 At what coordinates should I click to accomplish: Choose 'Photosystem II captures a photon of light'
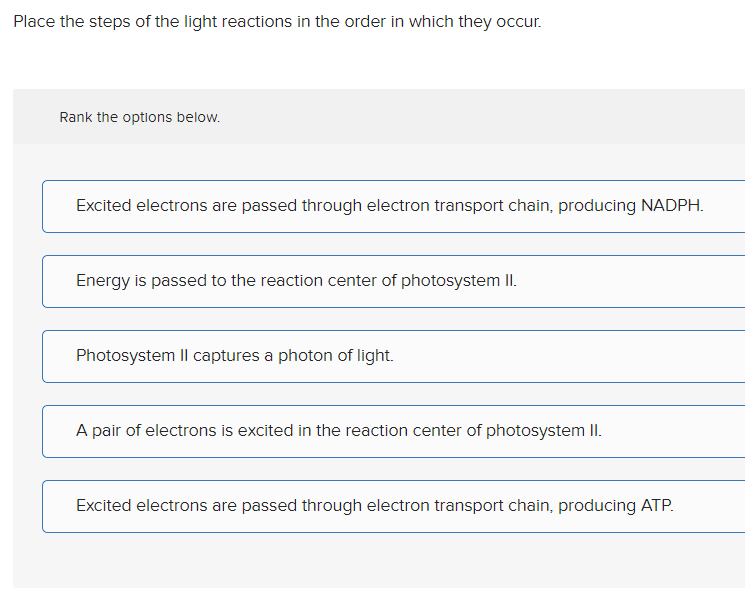[235, 356]
